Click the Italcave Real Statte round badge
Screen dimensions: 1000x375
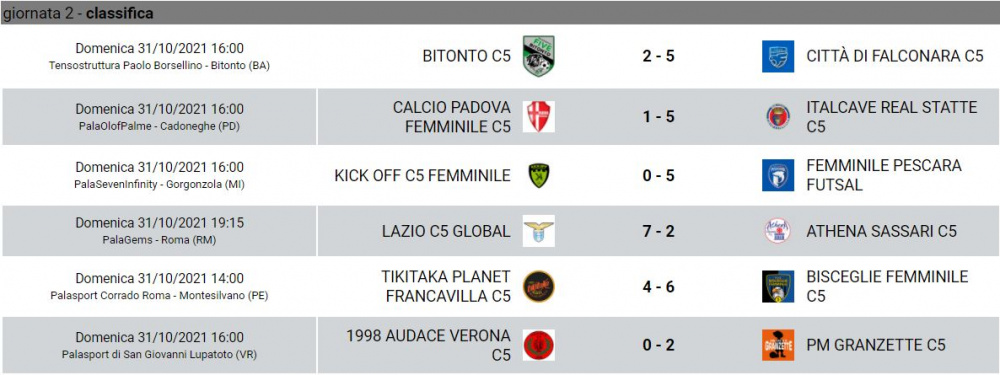pyautogui.click(x=777, y=117)
